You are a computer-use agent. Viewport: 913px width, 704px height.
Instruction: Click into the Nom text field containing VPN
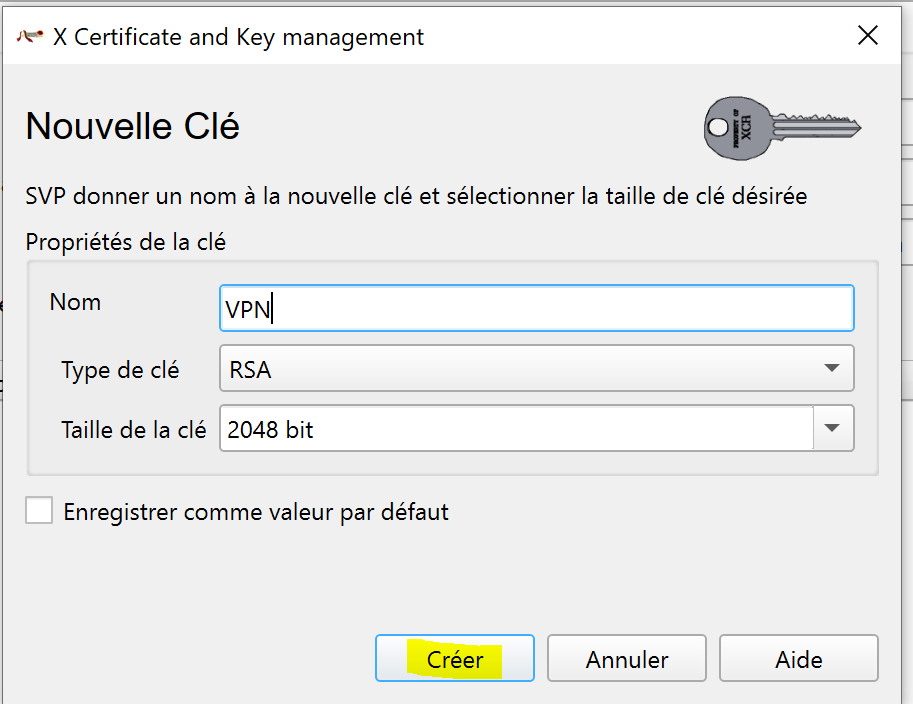(535, 308)
